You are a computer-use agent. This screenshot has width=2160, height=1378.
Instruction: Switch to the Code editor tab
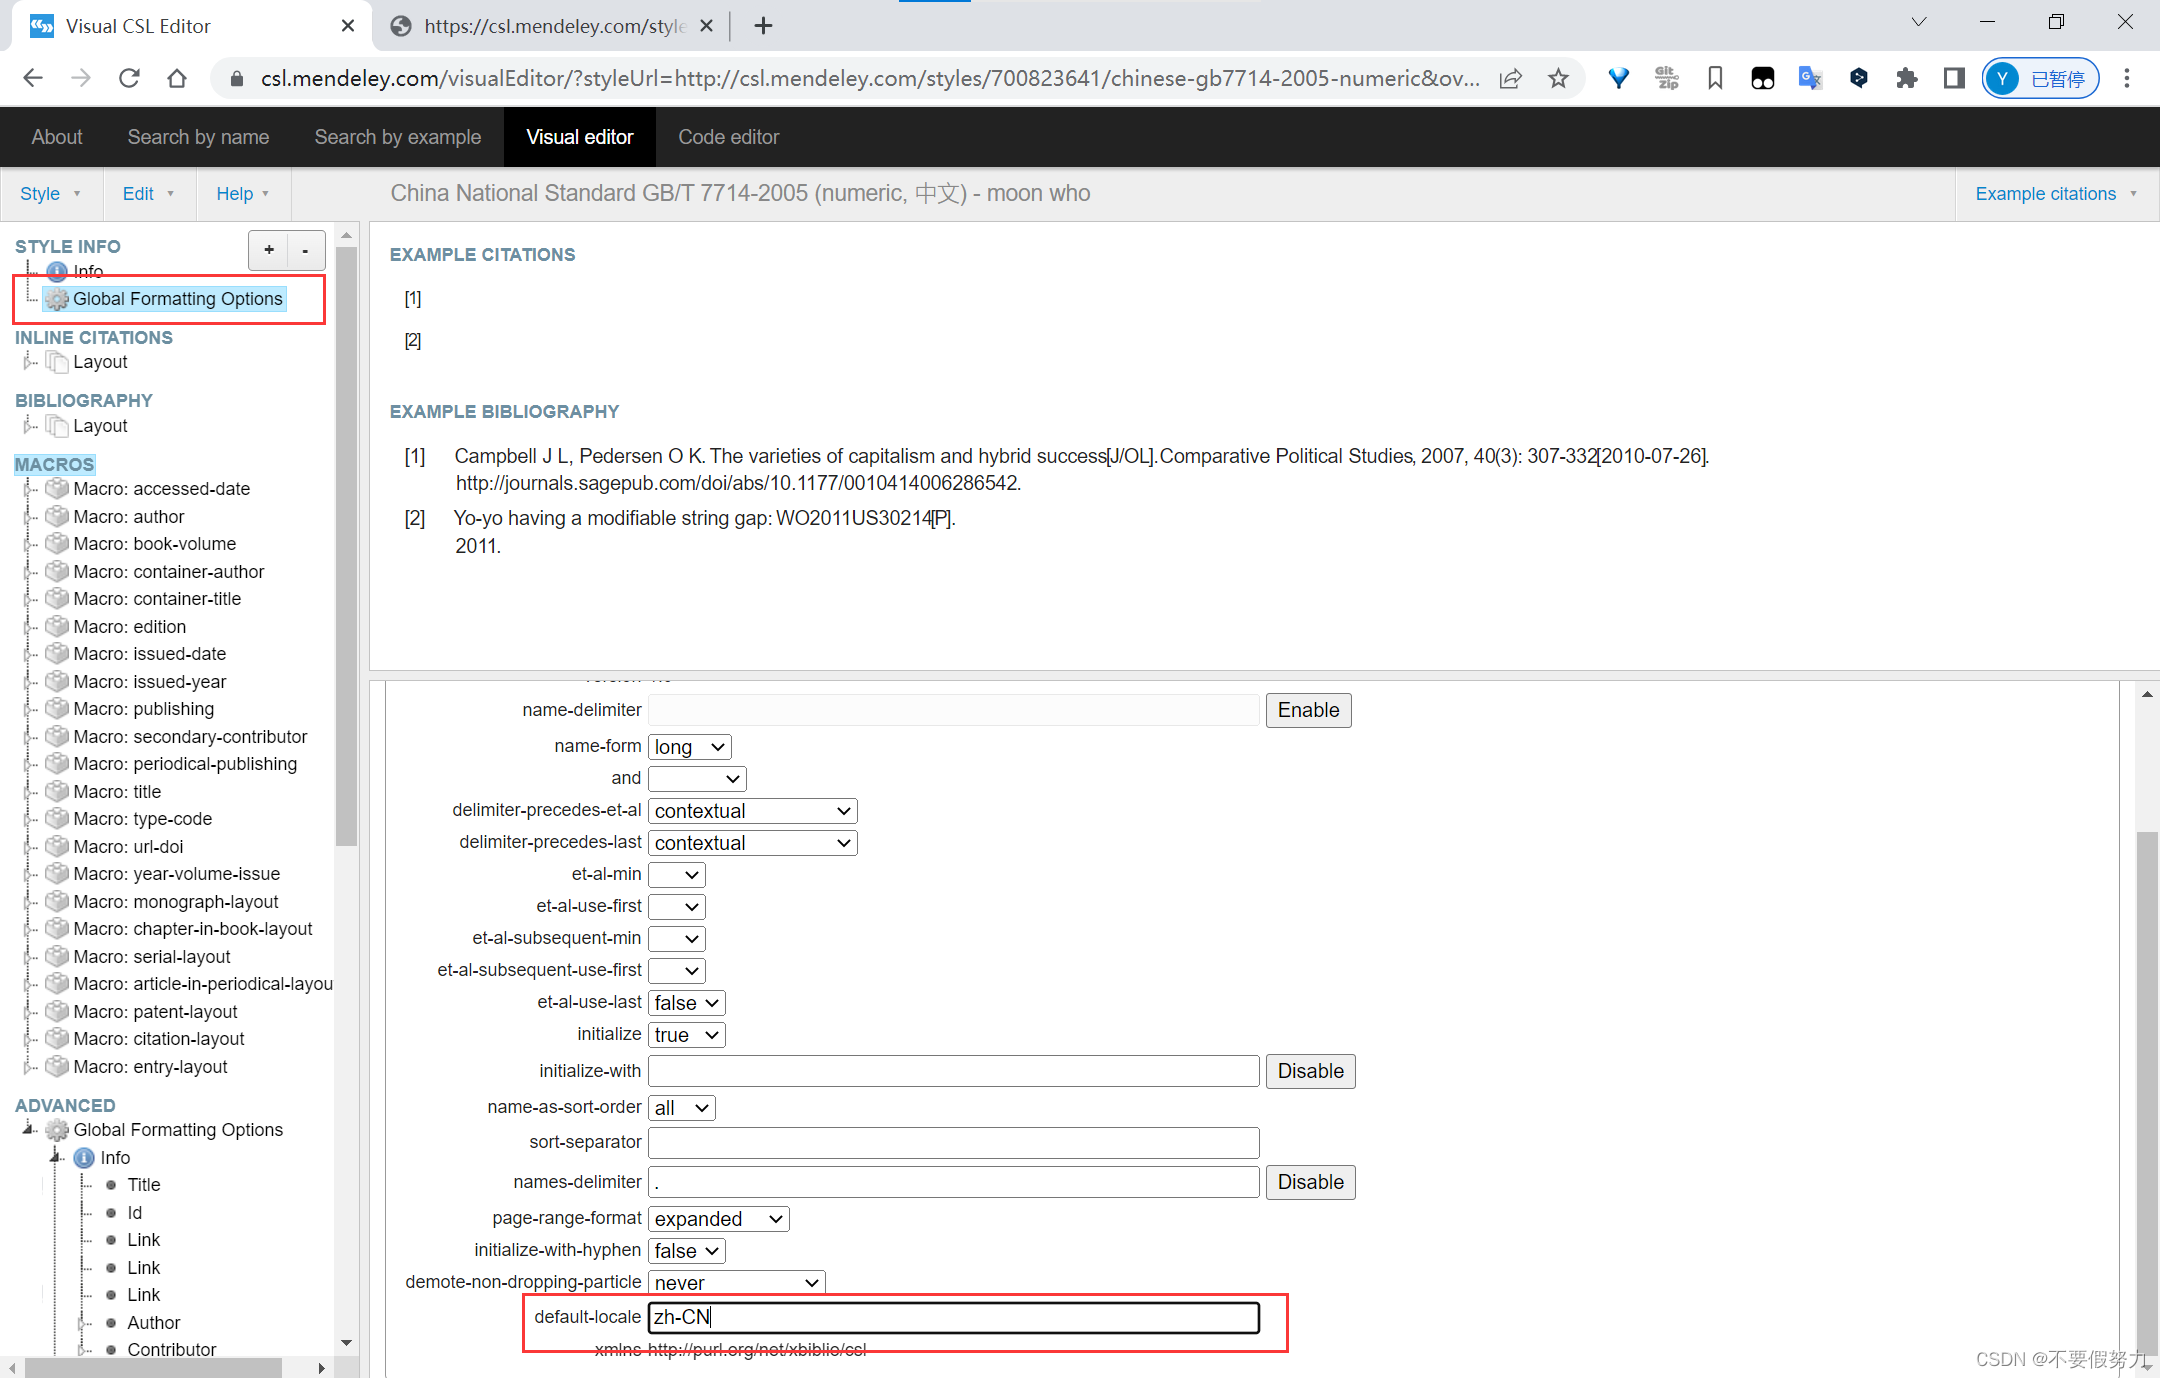(x=728, y=137)
